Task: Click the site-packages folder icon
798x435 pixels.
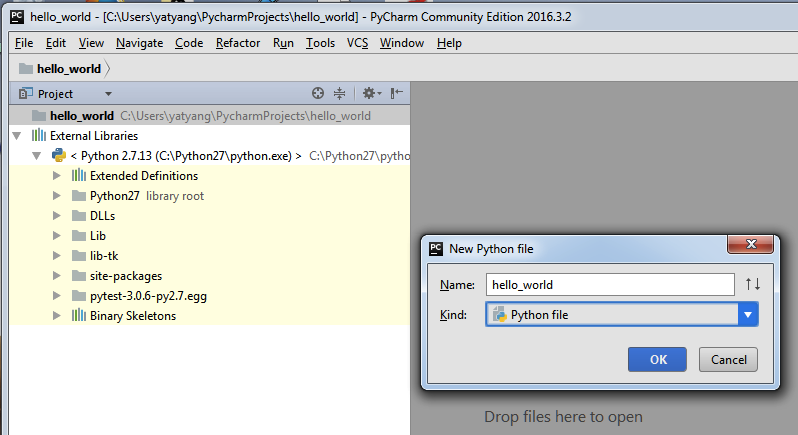Action: click(x=78, y=275)
